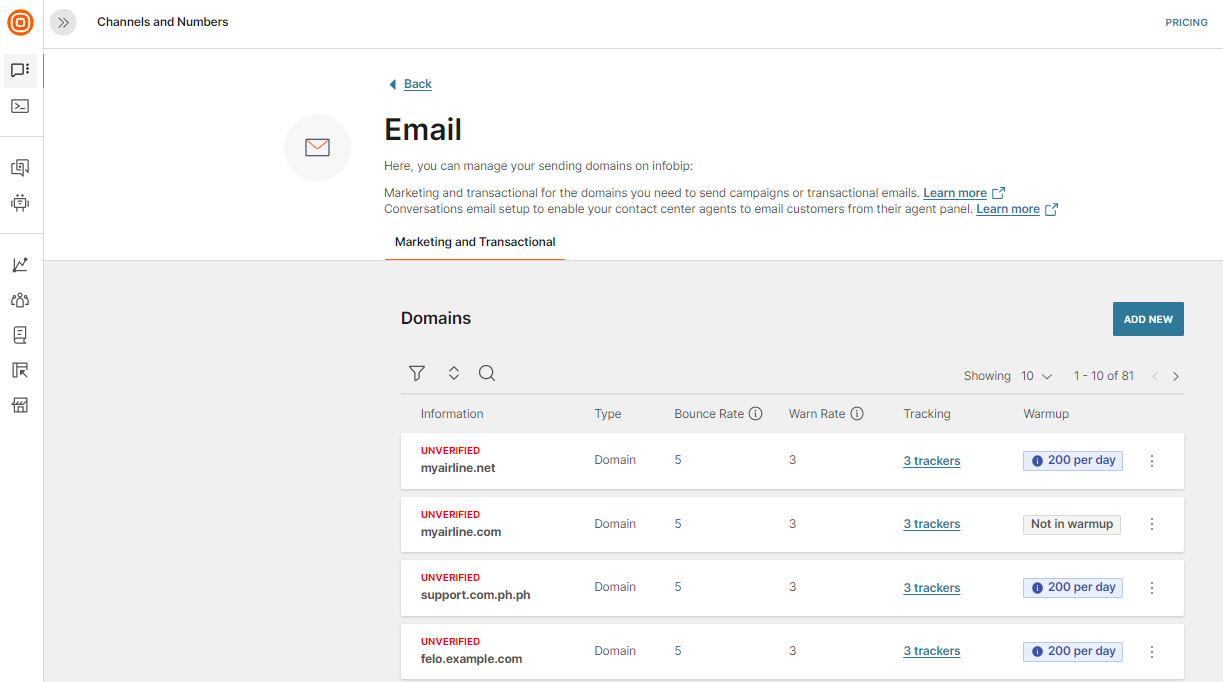Click the Bounce Rate info icon
Screen dimensions: 1223x682
coord(756,414)
